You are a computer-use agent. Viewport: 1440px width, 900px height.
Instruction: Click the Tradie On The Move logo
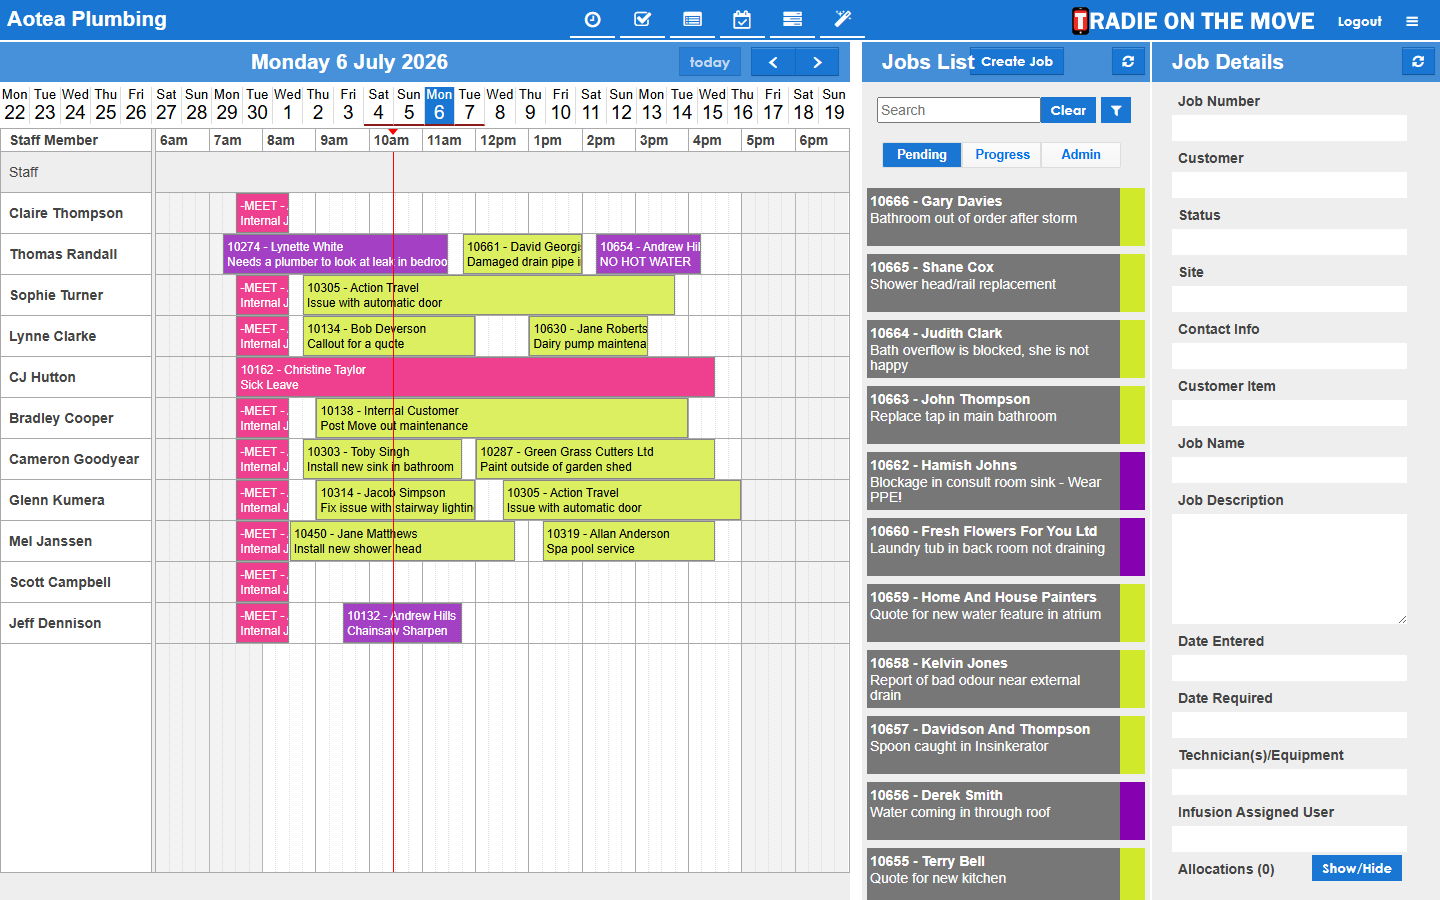pyautogui.click(x=1193, y=21)
